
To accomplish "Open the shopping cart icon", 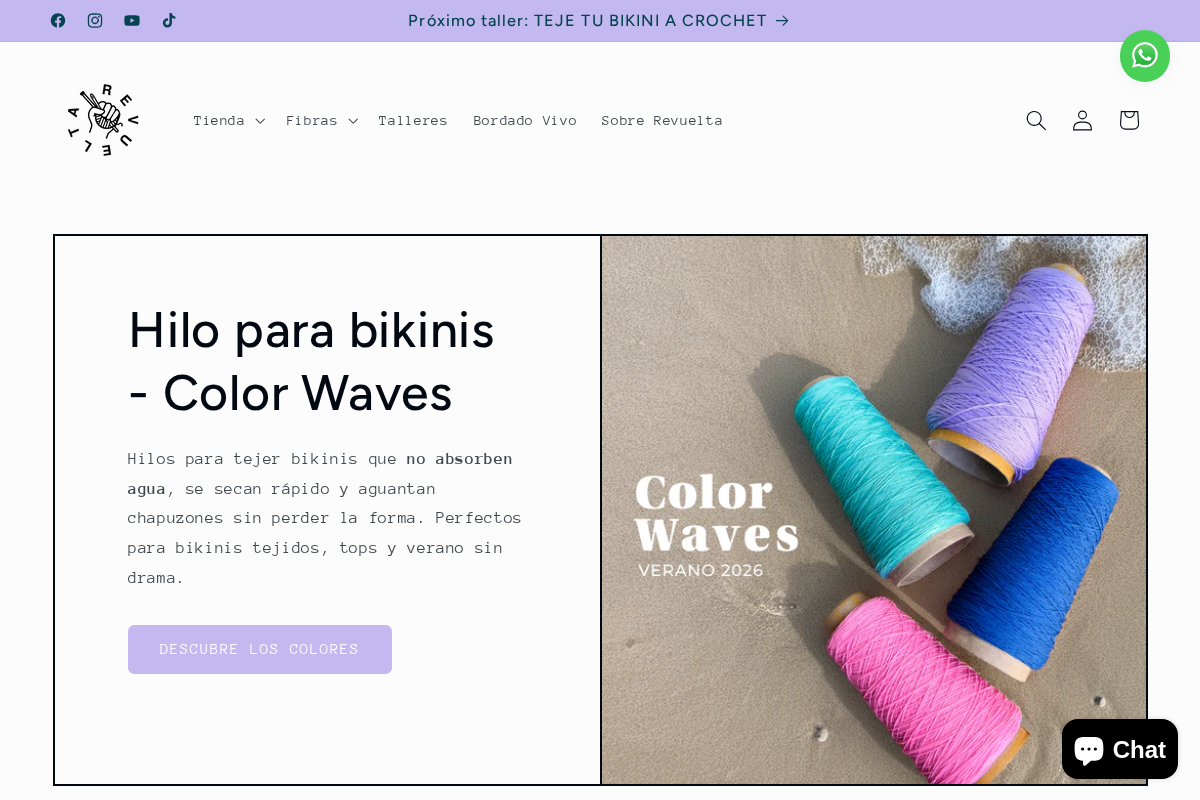I will tap(1129, 120).
